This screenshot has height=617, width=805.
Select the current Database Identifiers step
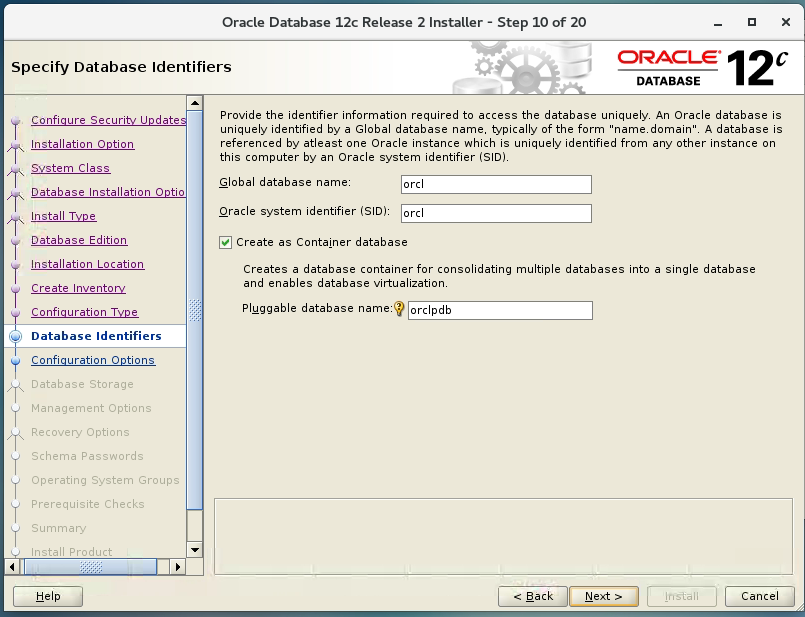pyautogui.click(x=96, y=336)
